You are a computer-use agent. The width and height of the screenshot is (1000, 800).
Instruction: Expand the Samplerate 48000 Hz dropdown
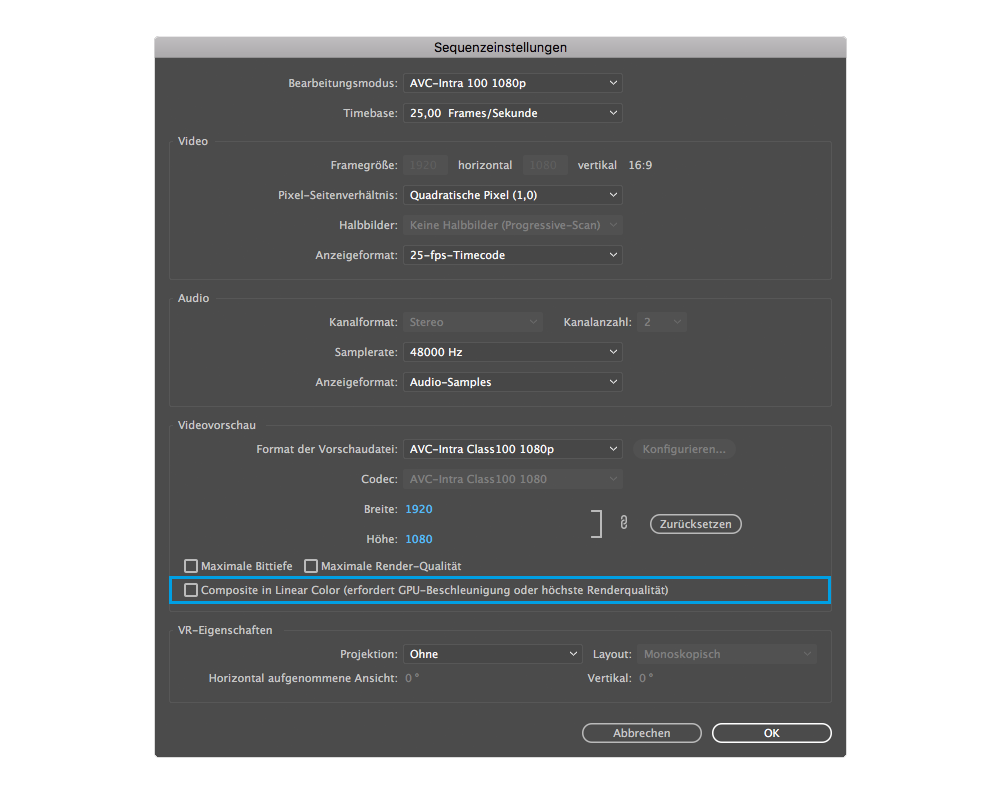[512, 352]
